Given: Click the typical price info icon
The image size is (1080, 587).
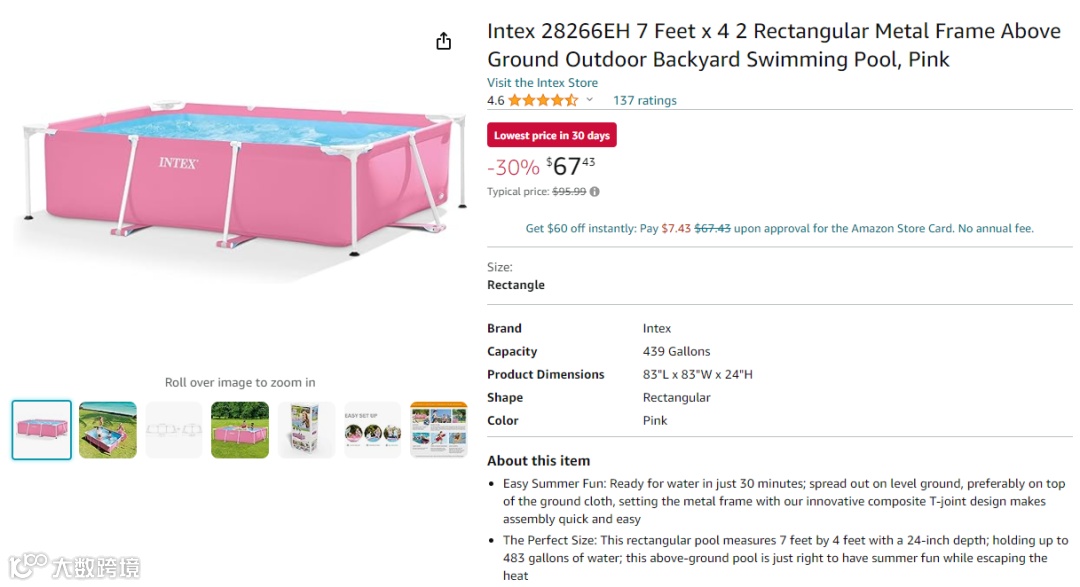Looking at the screenshot, I should [x=595, y=192].
